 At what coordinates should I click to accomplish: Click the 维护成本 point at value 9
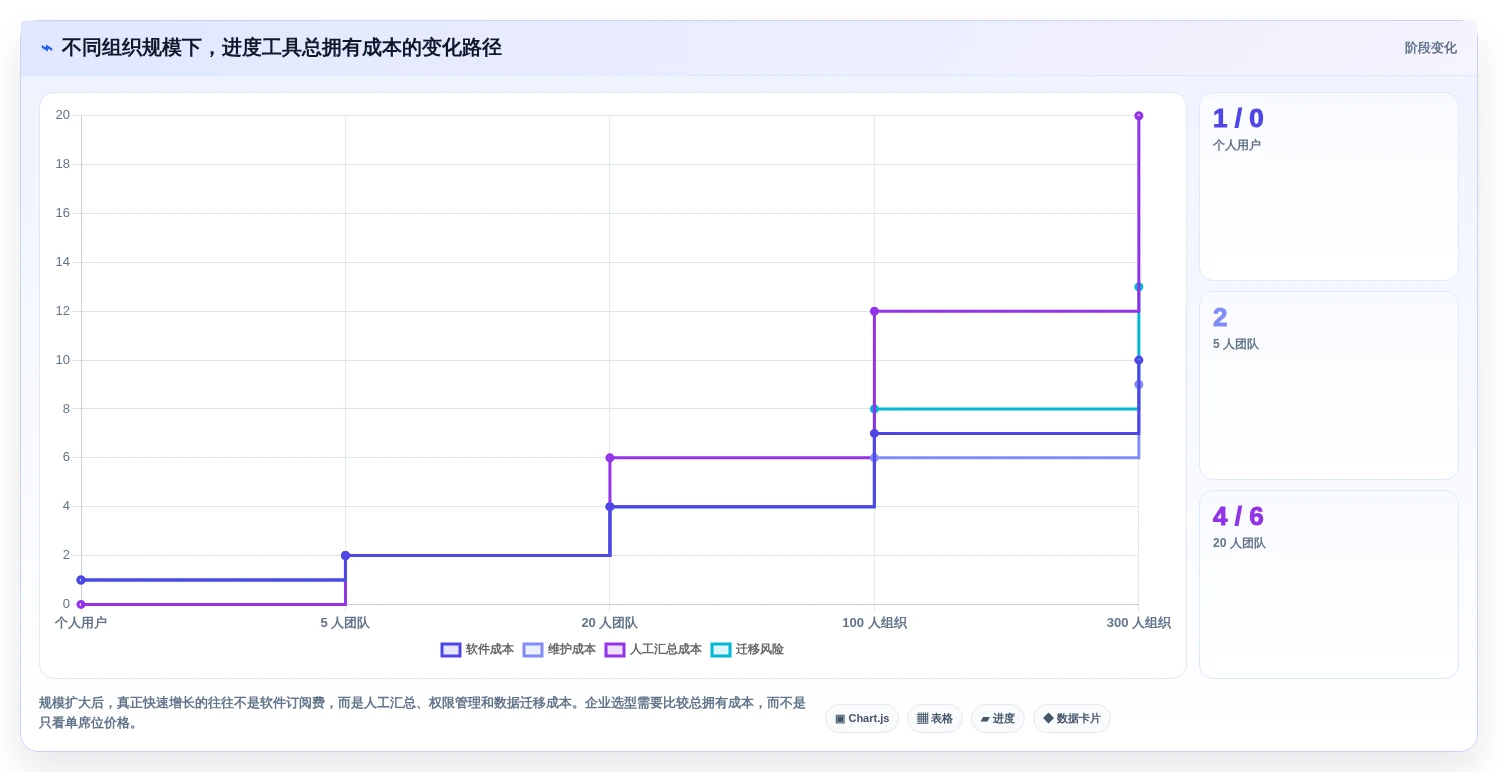tap(1138, 385)
